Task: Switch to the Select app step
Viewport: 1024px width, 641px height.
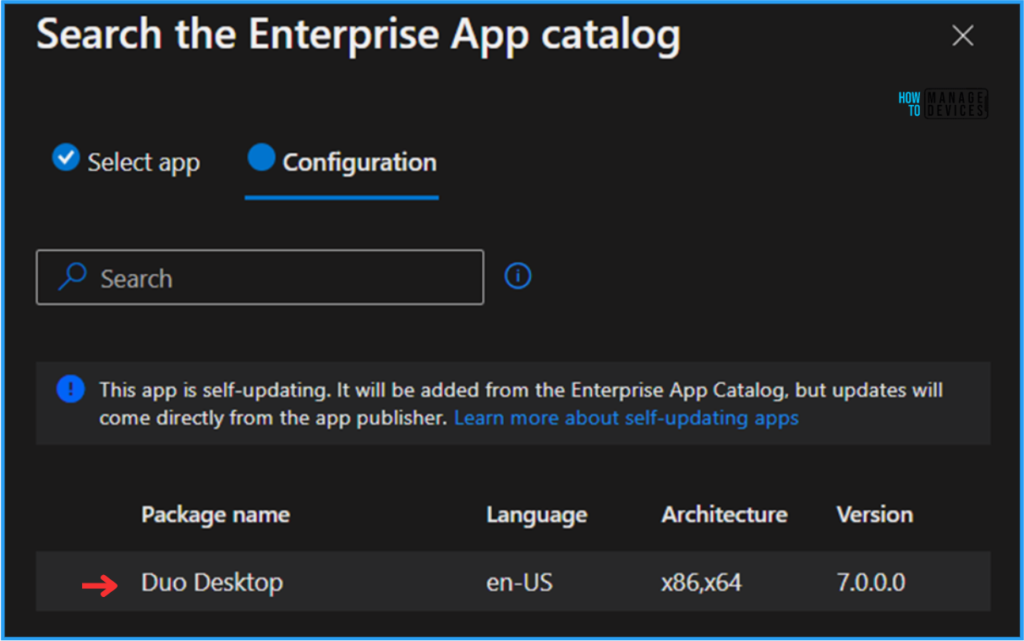Action: point(126,161)
